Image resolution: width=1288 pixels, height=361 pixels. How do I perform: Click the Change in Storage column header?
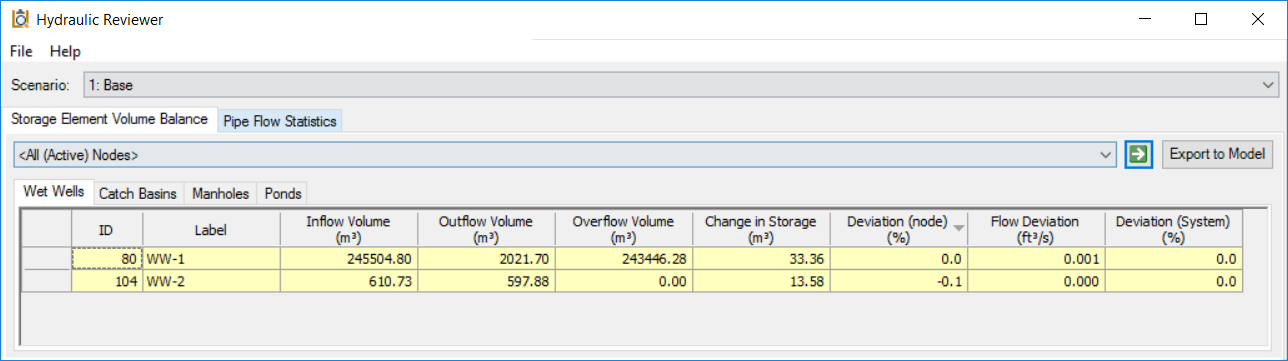pyautogui.click(x=760, y=229)
